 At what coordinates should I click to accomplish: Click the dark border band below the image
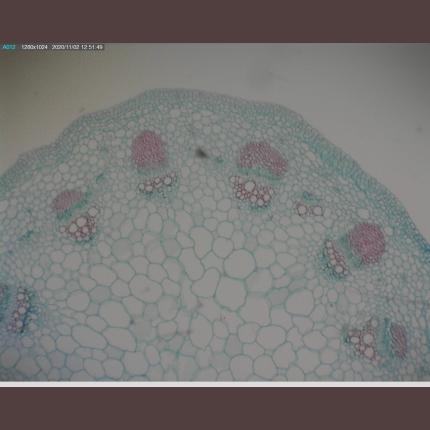(x=215, y=409)
